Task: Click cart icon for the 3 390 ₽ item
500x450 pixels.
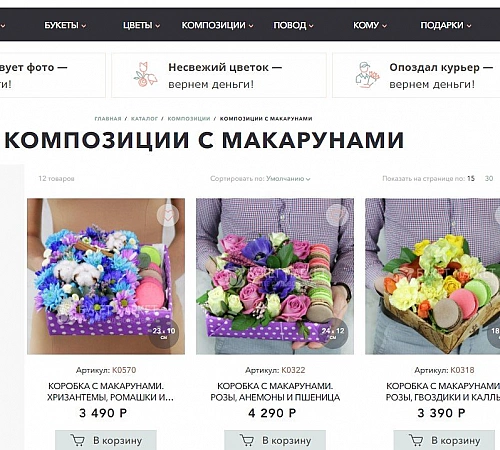Action: tap(416, 440)
